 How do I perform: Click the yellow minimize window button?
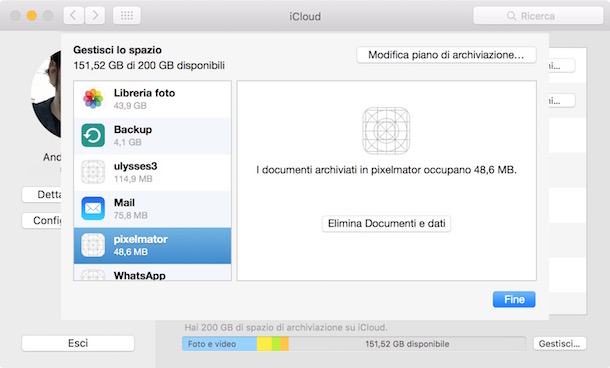[32, 16]
